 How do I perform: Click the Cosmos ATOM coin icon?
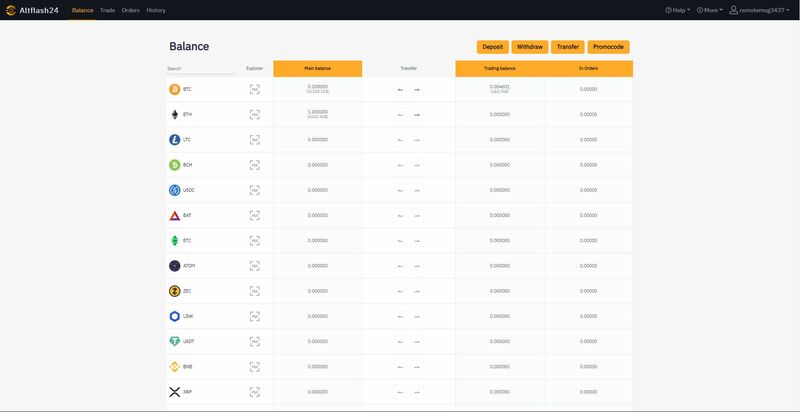pos(174,266)
